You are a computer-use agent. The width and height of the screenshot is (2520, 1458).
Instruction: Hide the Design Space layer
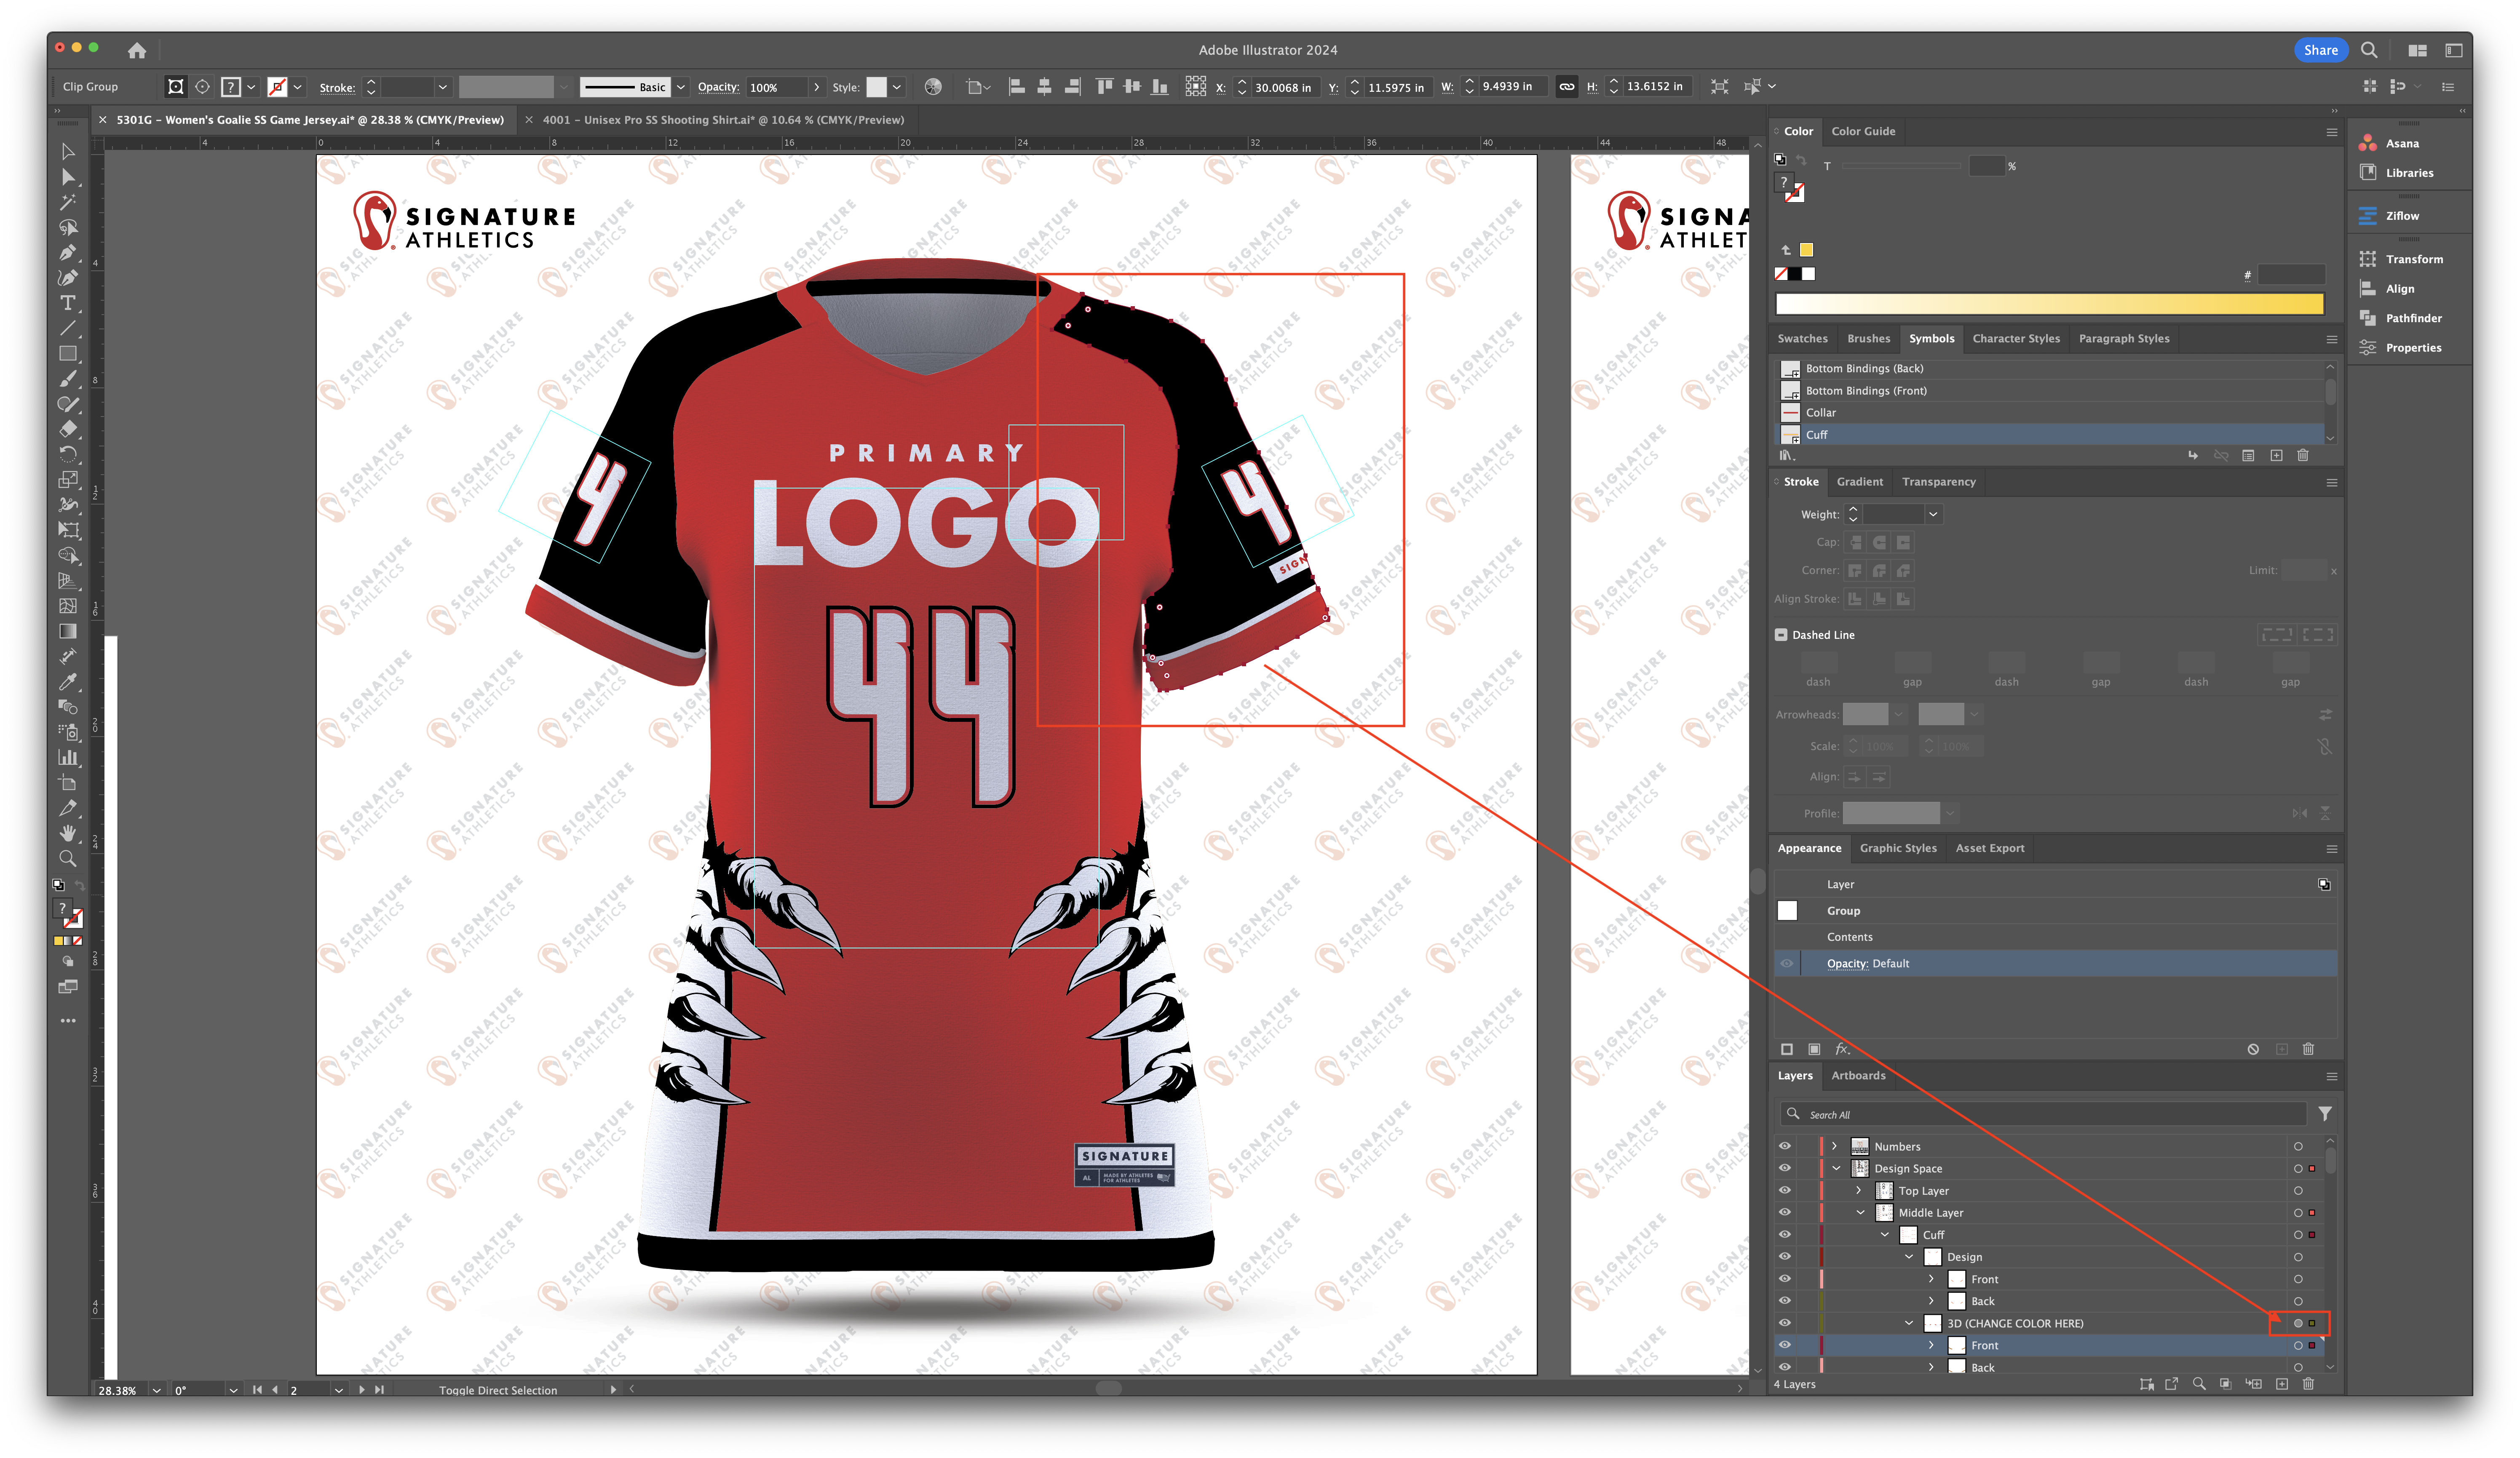pos(1785,1168)
